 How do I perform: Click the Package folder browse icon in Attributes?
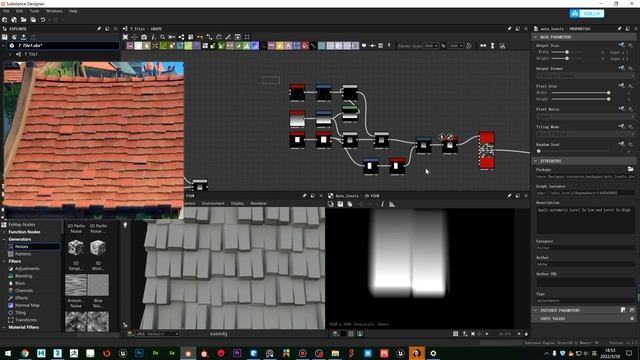coord(631,169)
